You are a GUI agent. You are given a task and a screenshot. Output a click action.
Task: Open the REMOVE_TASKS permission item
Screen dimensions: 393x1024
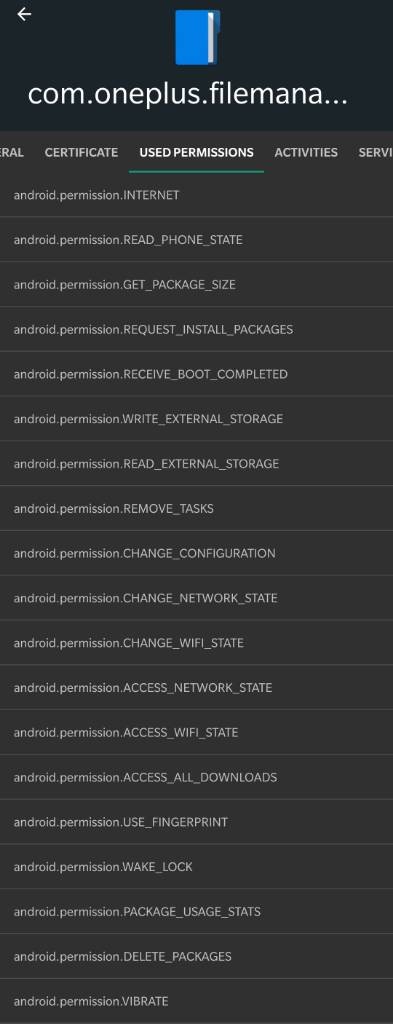pyautogui.click(x=196, y=508)
